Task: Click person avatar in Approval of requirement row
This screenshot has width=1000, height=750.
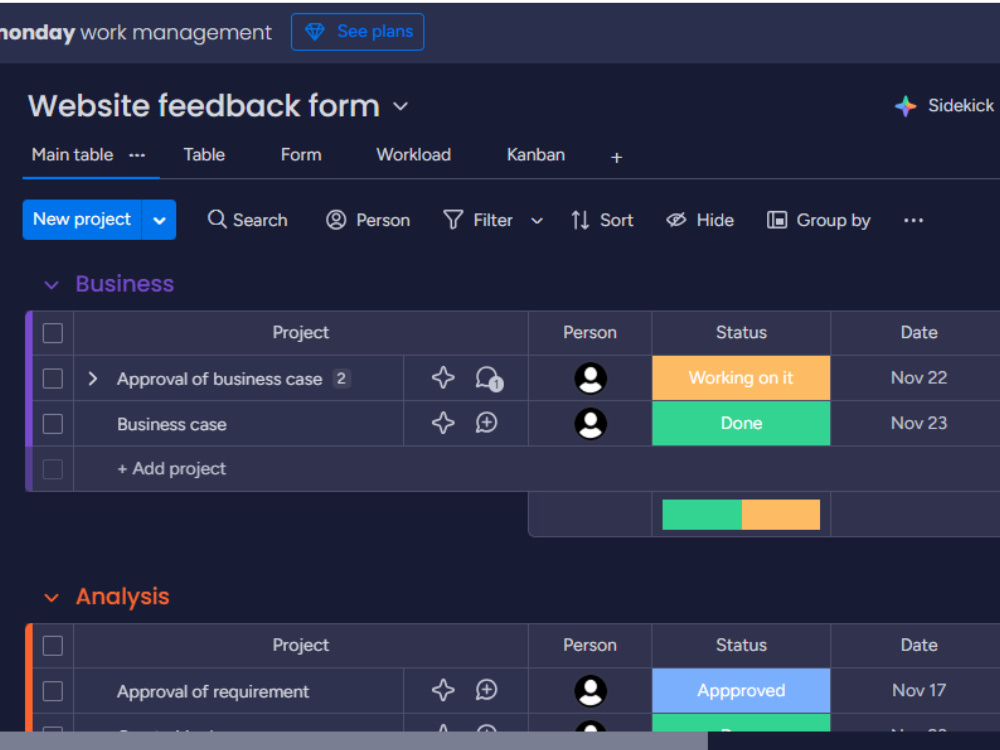Action: tap(591, 691)
